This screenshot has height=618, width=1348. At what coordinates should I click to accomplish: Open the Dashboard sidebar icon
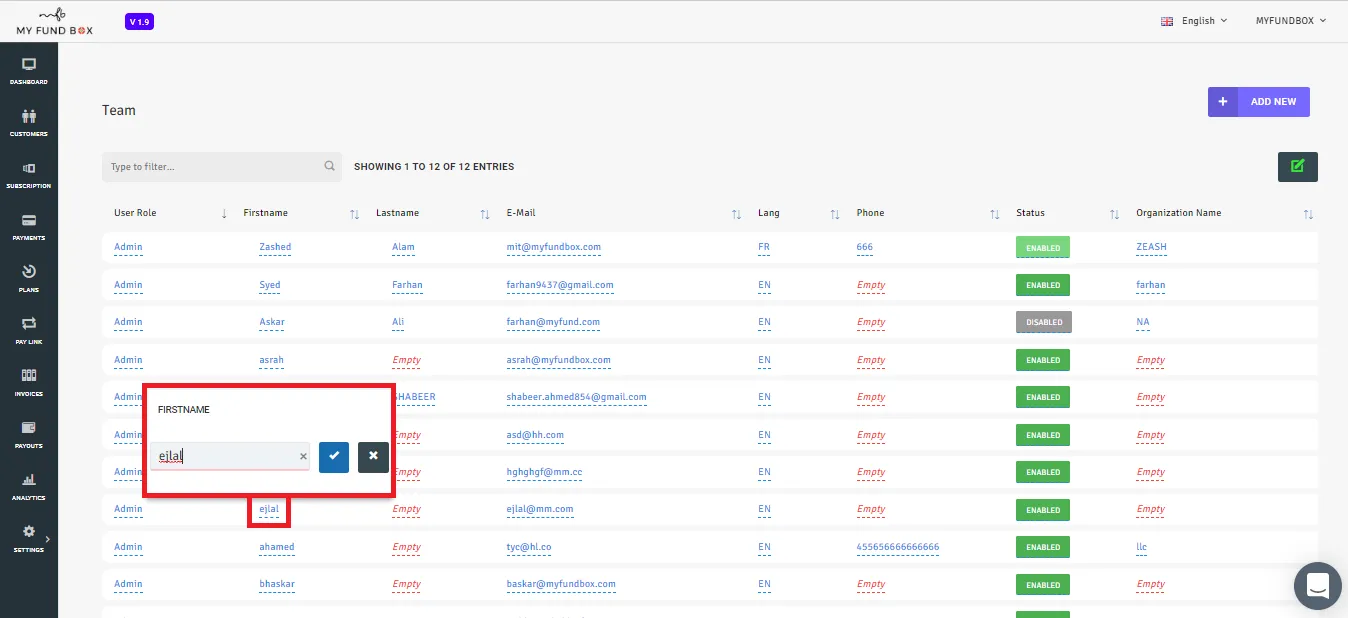[x=29, y=70]
